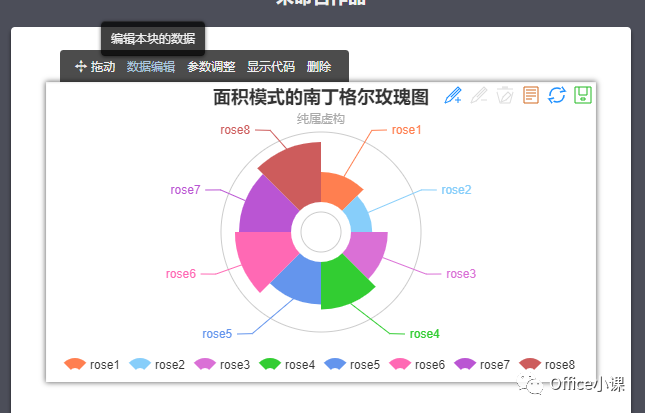
Task: Click the subtitle 纯属虚构
Action: (x=321, y=119)
